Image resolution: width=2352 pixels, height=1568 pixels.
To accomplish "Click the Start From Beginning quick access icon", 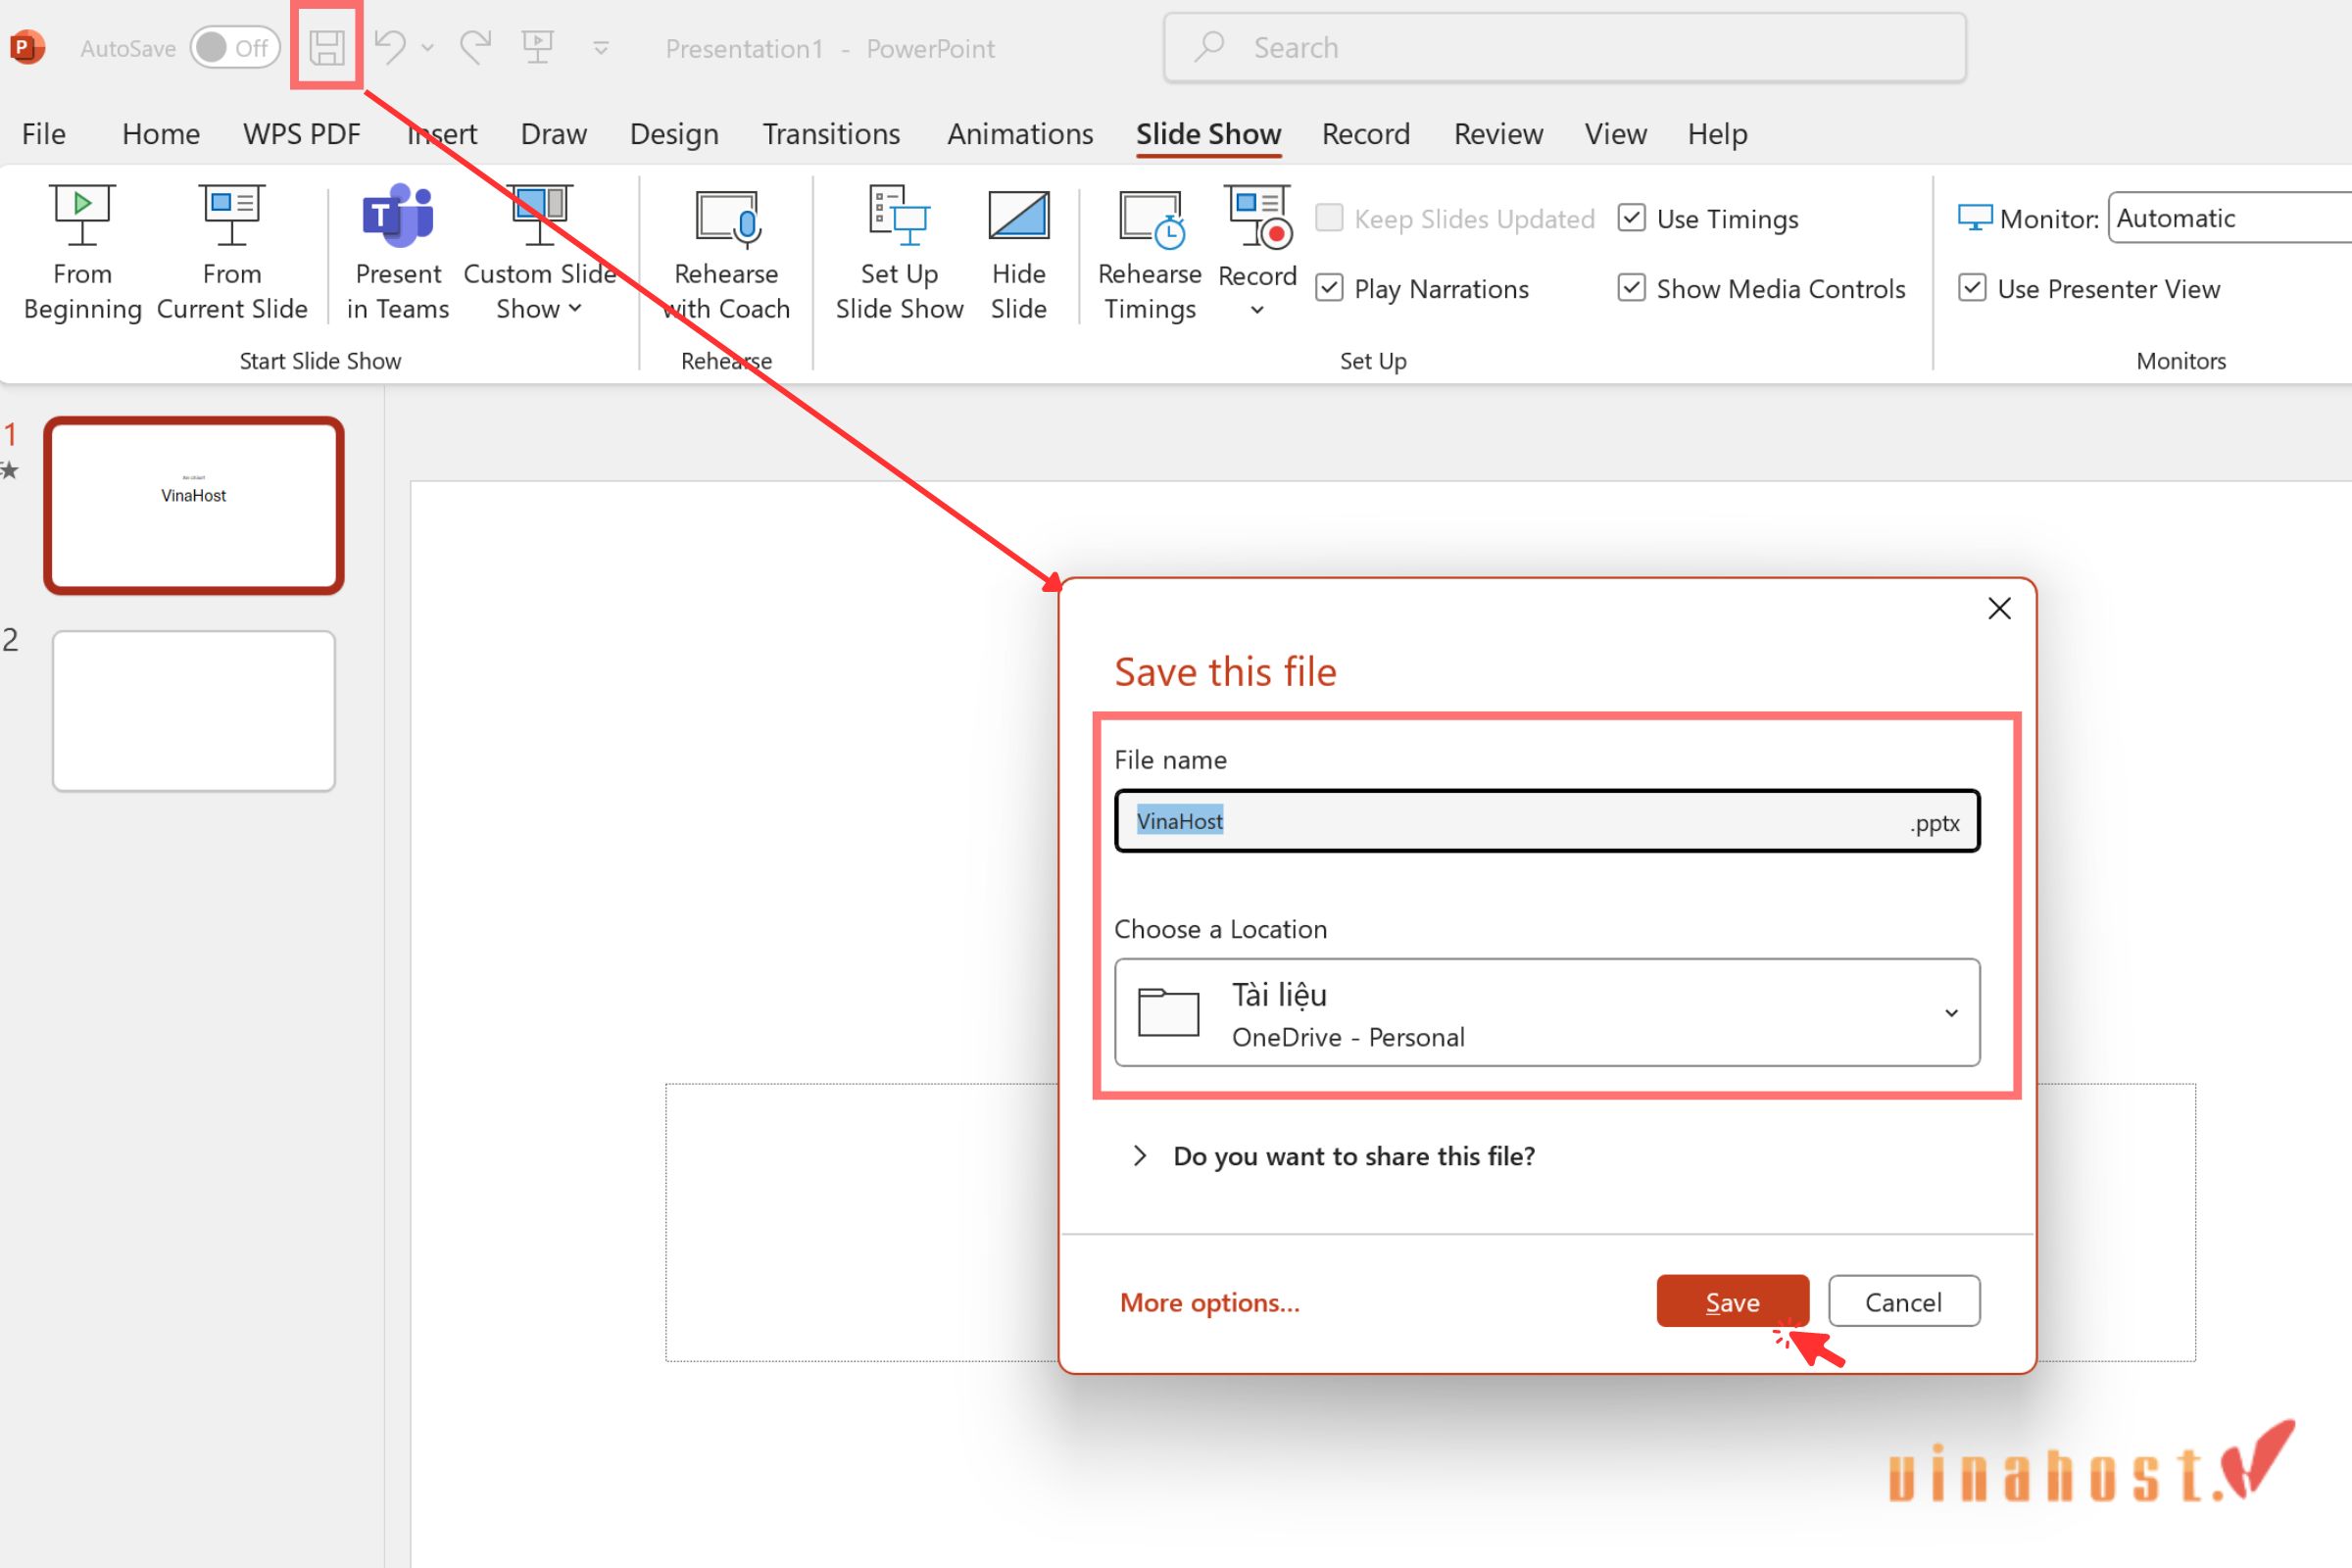I will tap(538, 47).
